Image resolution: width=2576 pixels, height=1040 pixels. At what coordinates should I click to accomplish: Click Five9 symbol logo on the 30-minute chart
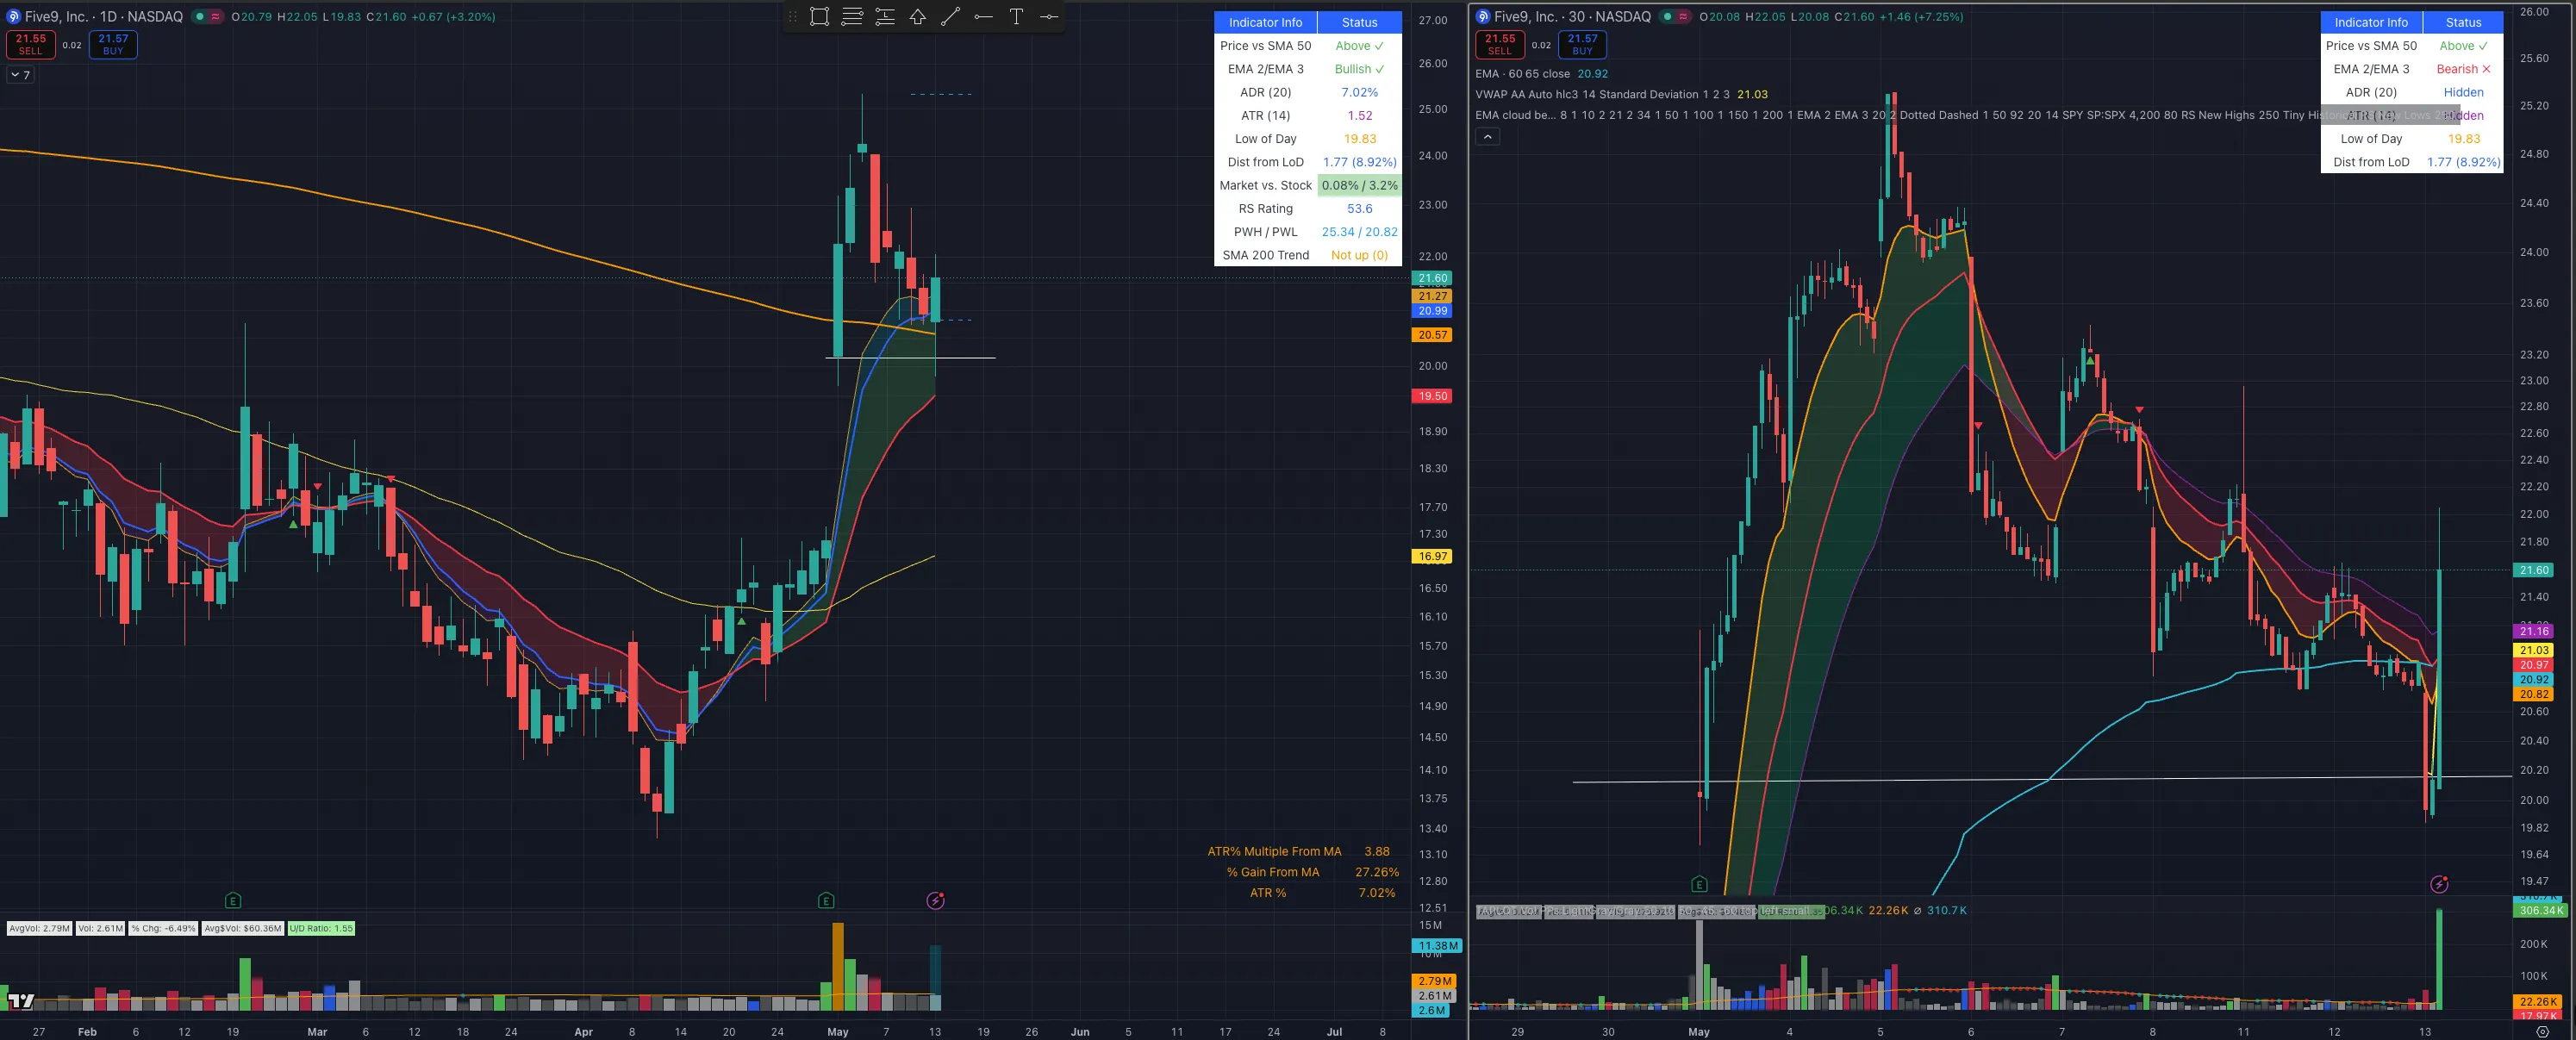click(x=1483, y=17)
